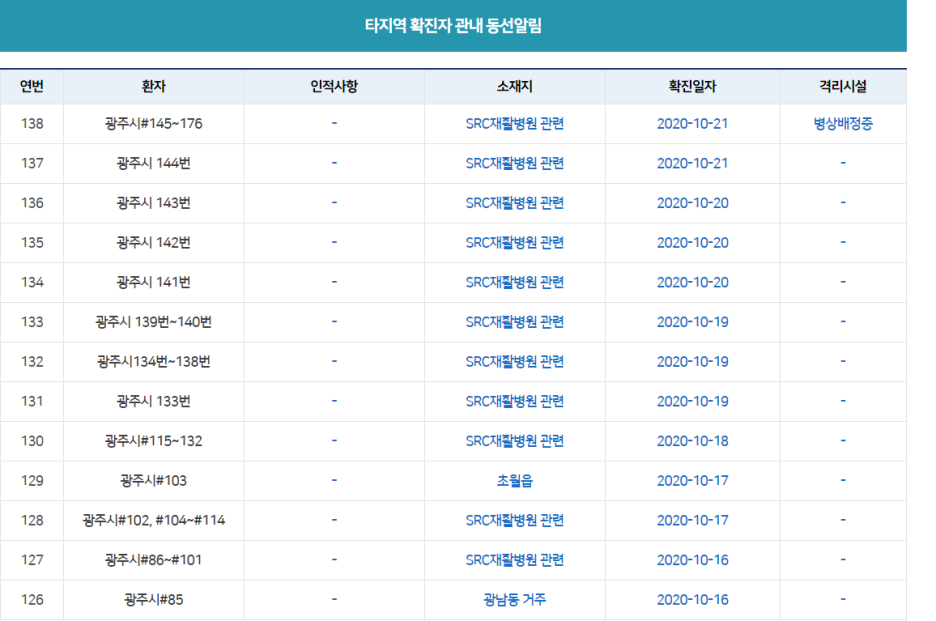Screen dimensions: 936x621
Task: Click date 2020-10-21 in row 138
Action: pos(692,124)
